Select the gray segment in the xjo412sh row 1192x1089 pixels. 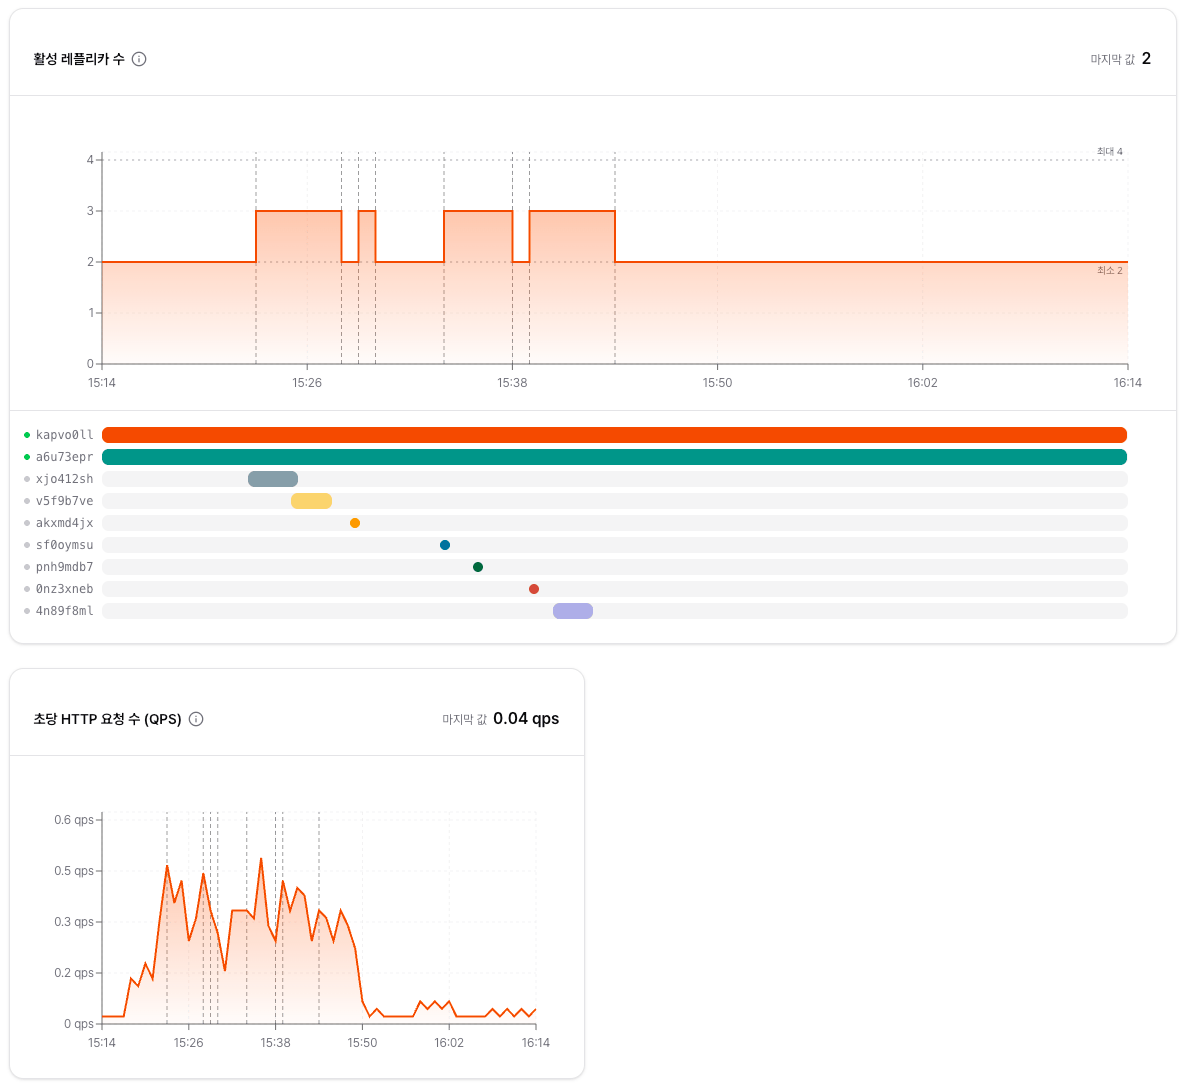[x=273, y=479]
